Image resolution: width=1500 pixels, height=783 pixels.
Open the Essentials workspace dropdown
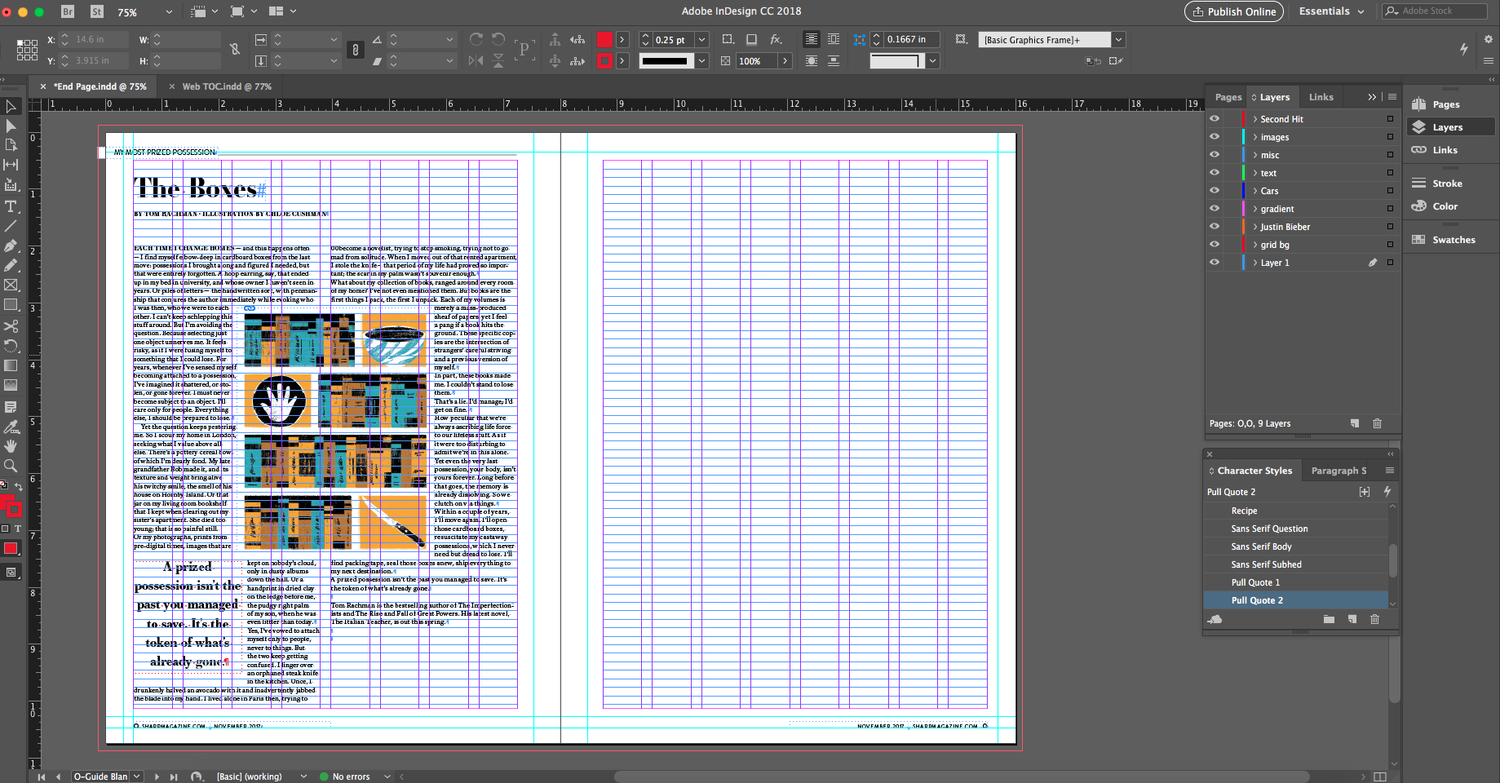click(x=1331, y=12)
